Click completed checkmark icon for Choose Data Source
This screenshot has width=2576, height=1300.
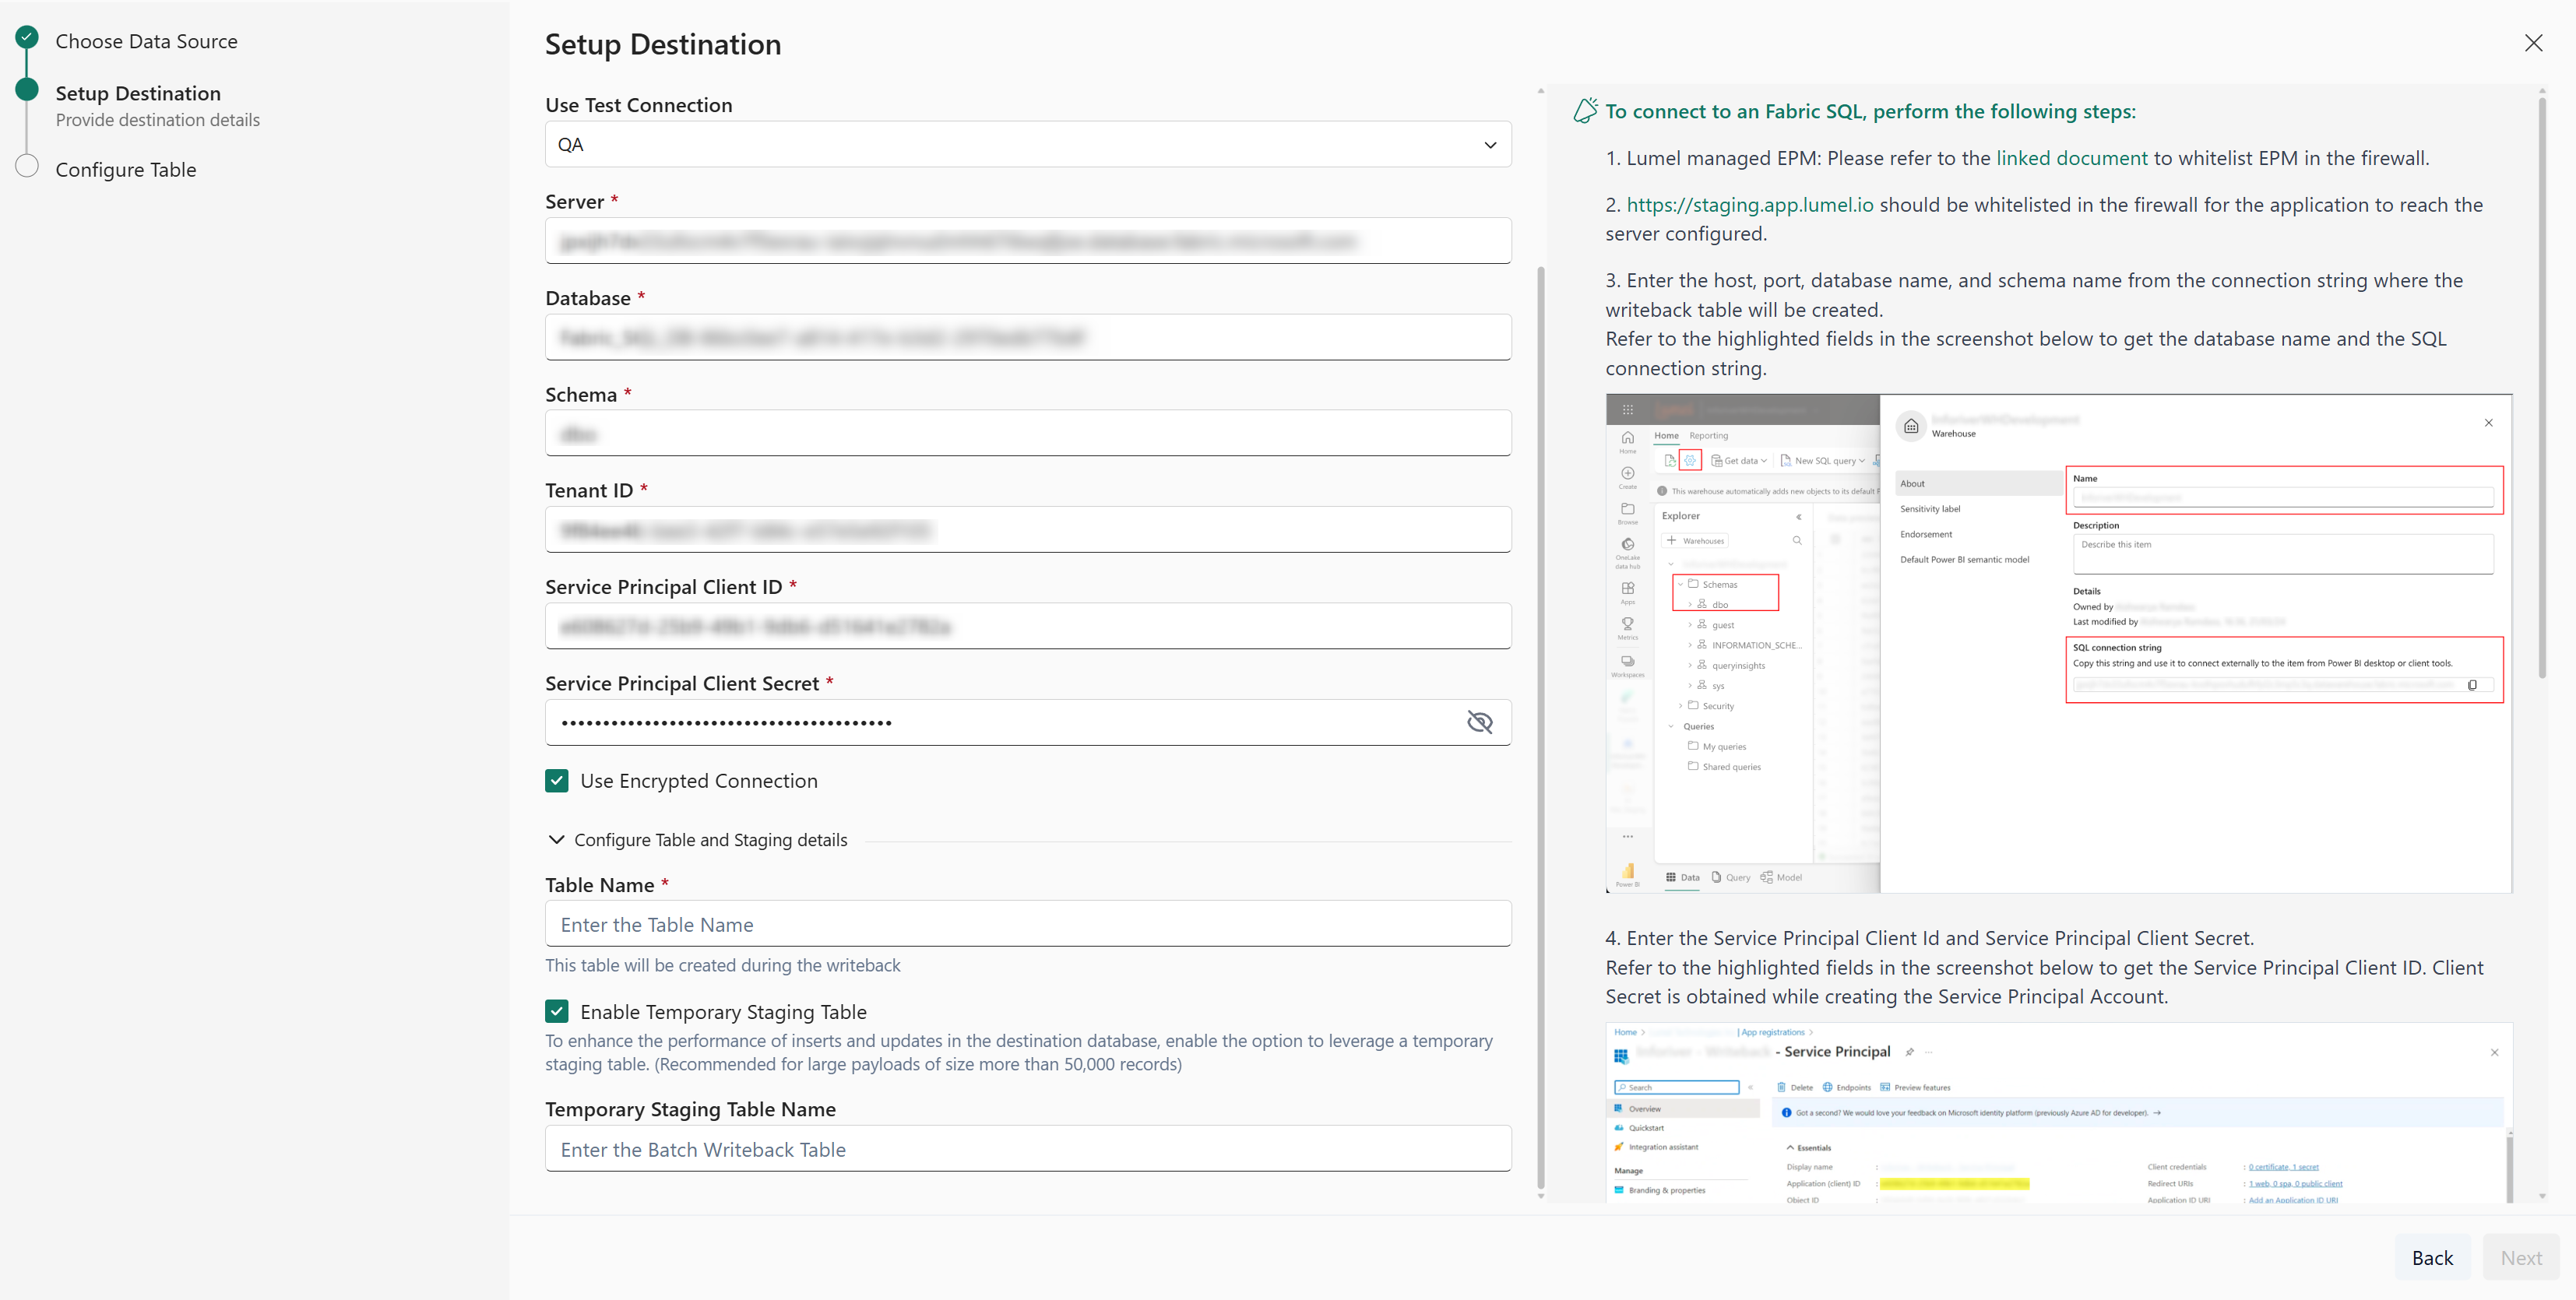pyautogui.click(x=27, y=38)
